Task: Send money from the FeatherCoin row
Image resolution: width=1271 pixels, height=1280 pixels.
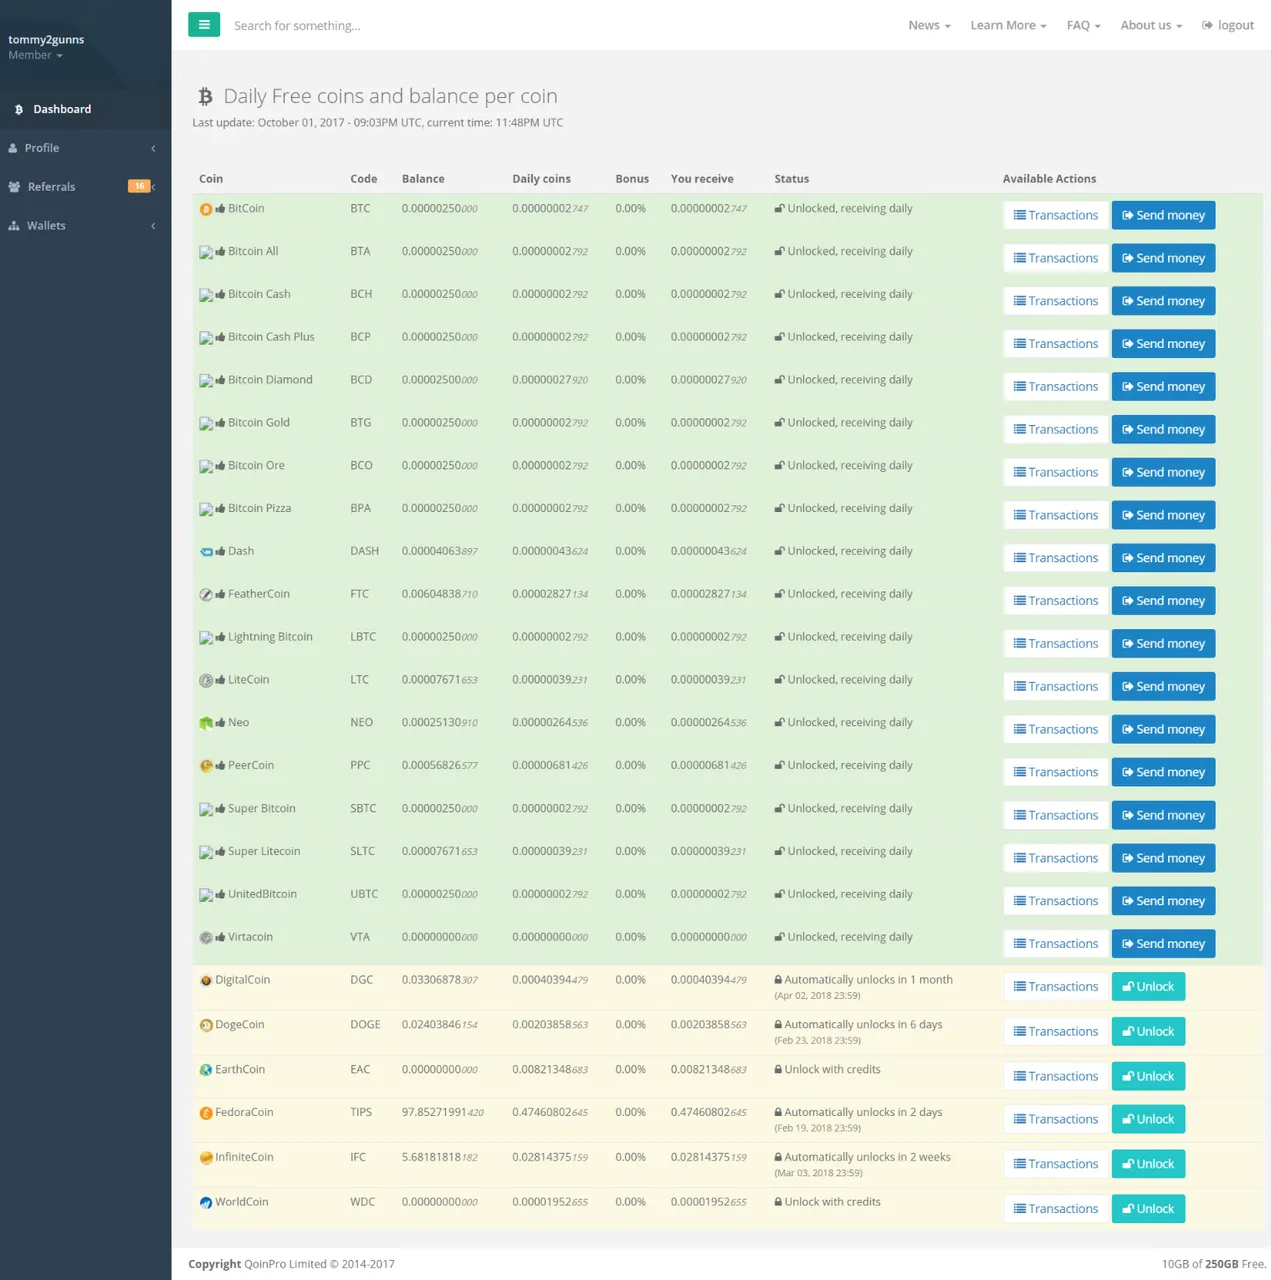Action: pos(1163,601)
